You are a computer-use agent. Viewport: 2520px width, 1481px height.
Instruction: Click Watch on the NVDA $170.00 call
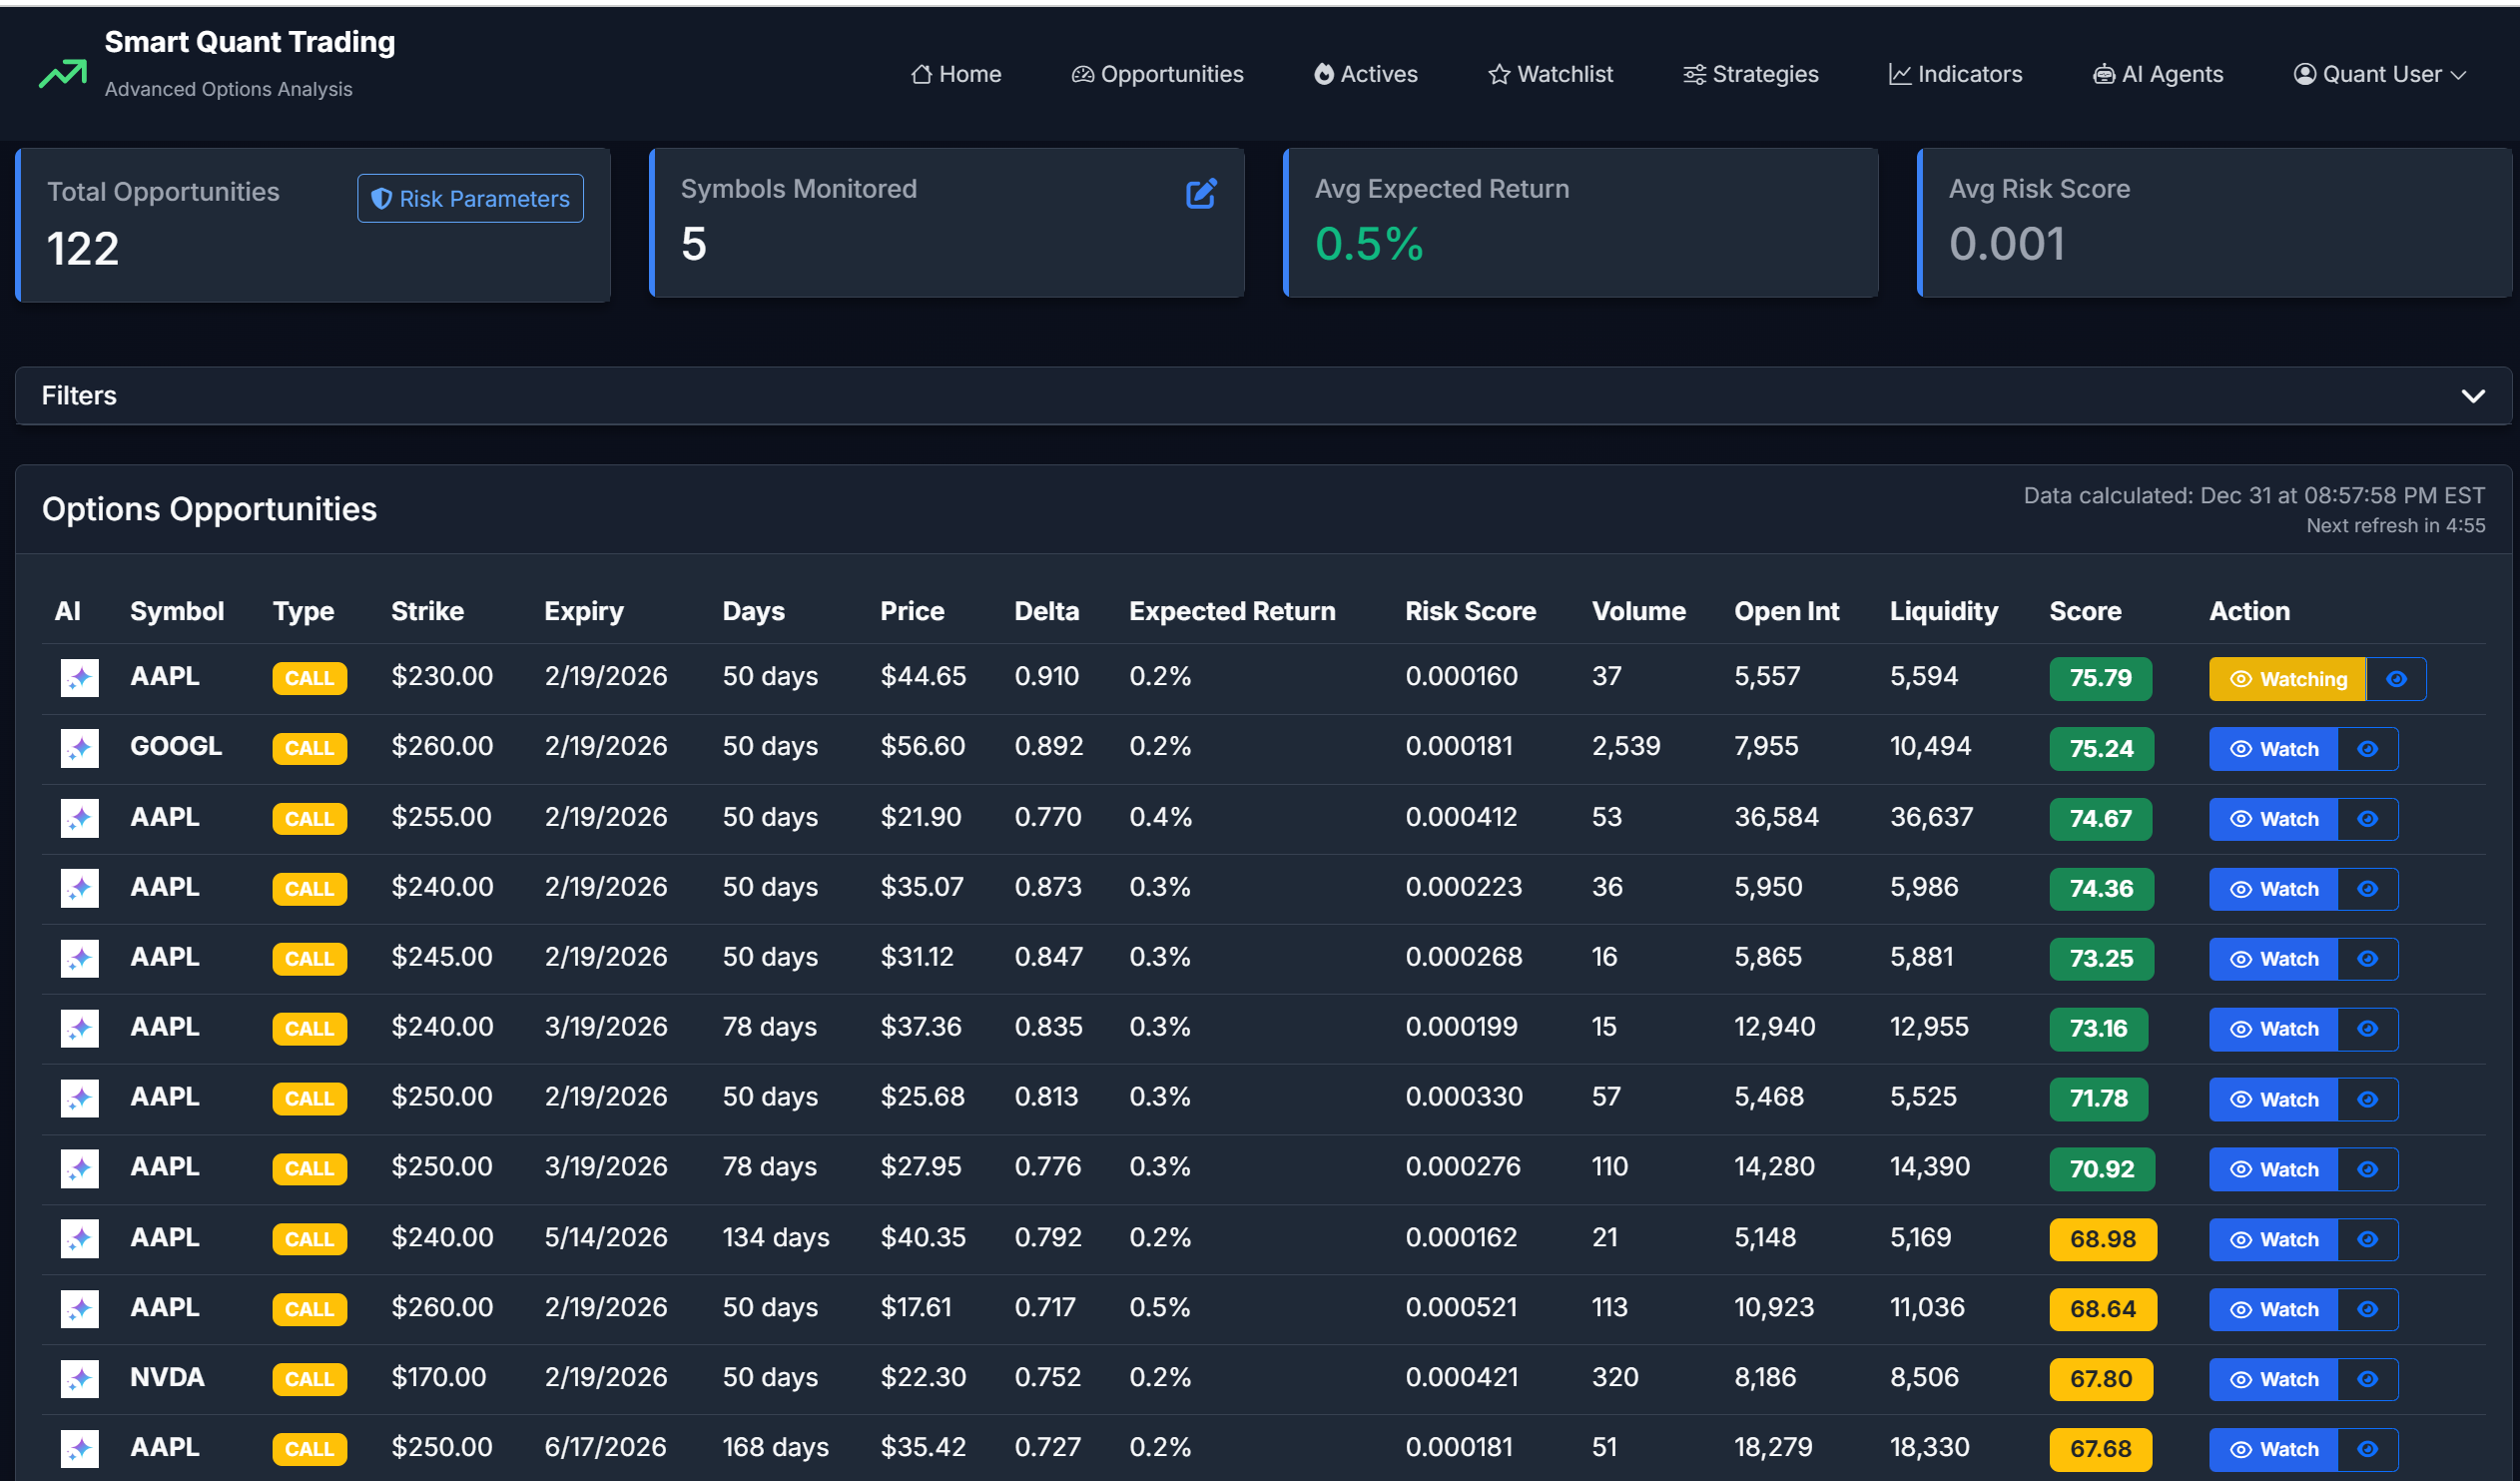(2272, 1379)
